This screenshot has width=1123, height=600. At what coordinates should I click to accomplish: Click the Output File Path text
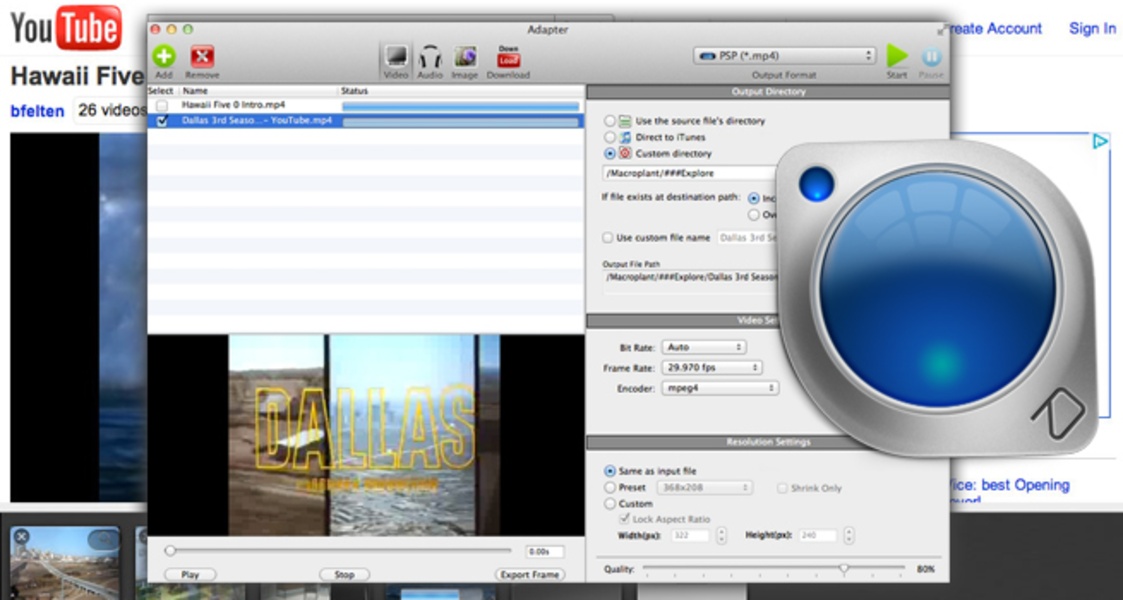point(690,277)
